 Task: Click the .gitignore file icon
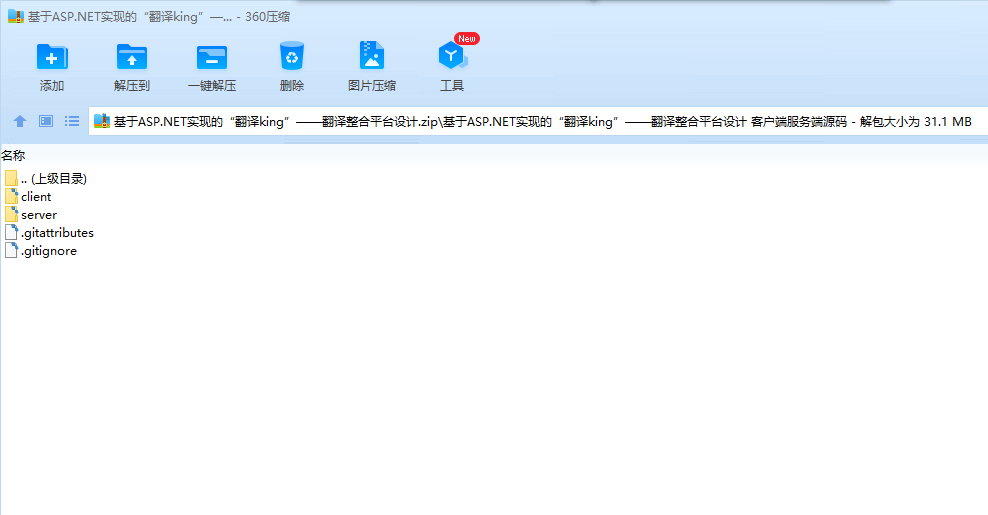click(x=11, y=250)
